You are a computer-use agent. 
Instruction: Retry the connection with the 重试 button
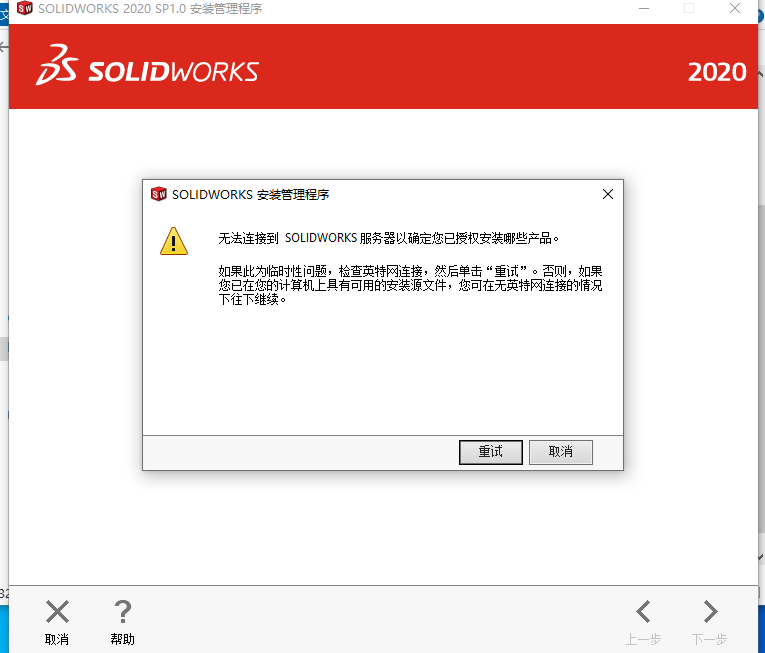click(491, 452)
